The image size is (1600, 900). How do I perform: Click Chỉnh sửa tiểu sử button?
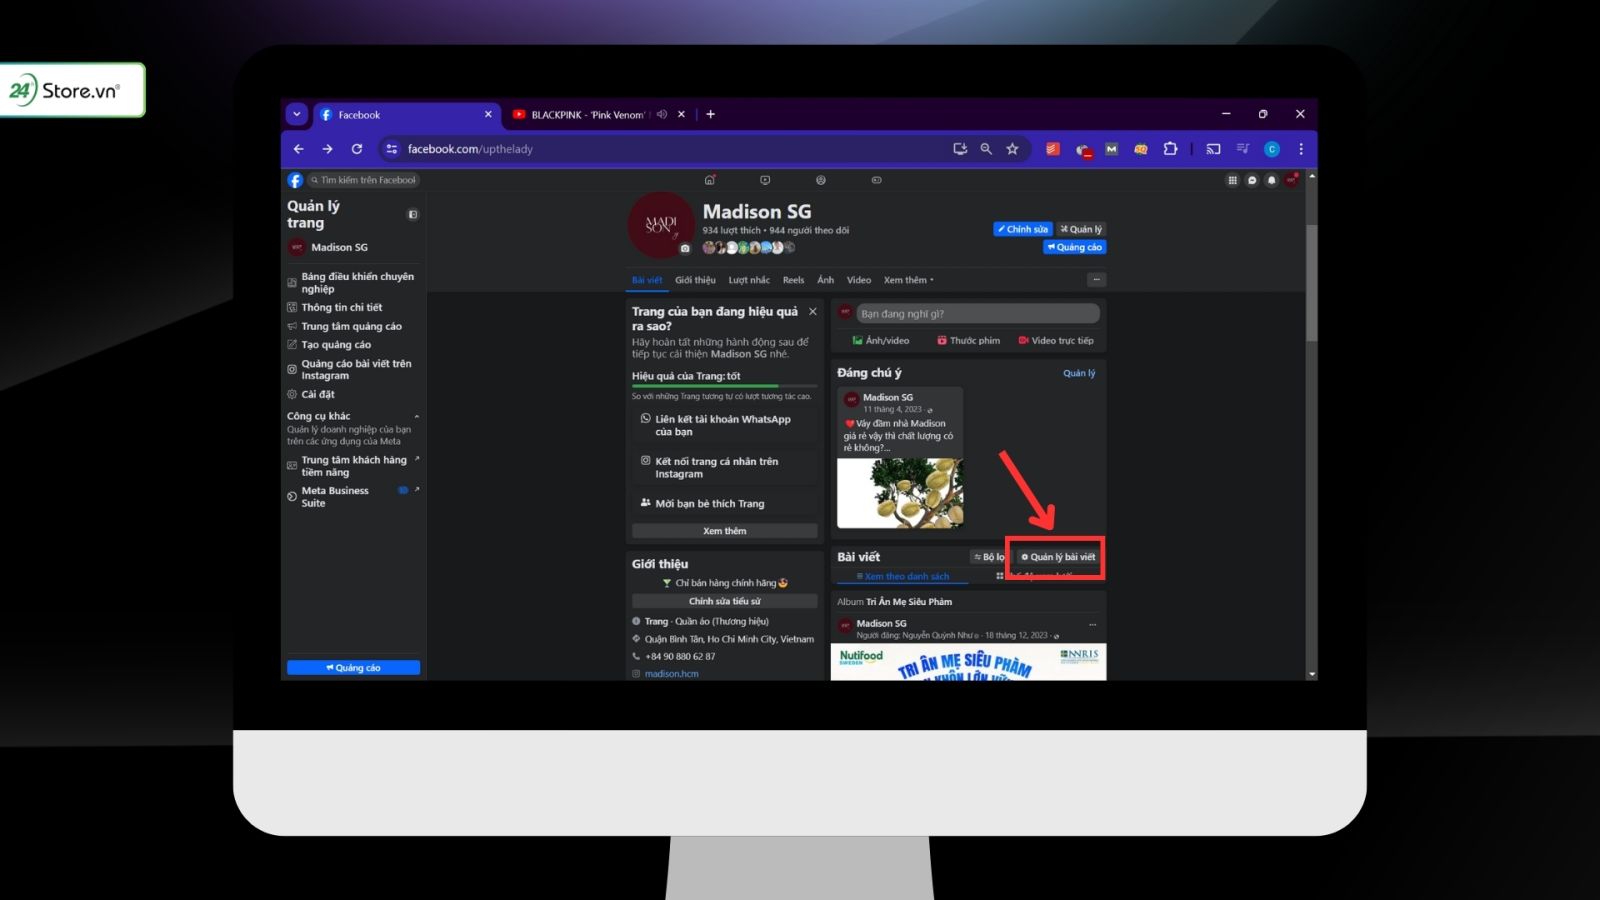pyautogui.click(x=724, y=601)
